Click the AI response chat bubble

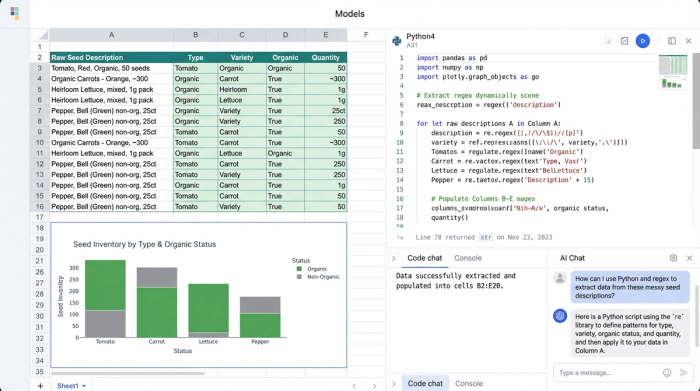[630, 333]
